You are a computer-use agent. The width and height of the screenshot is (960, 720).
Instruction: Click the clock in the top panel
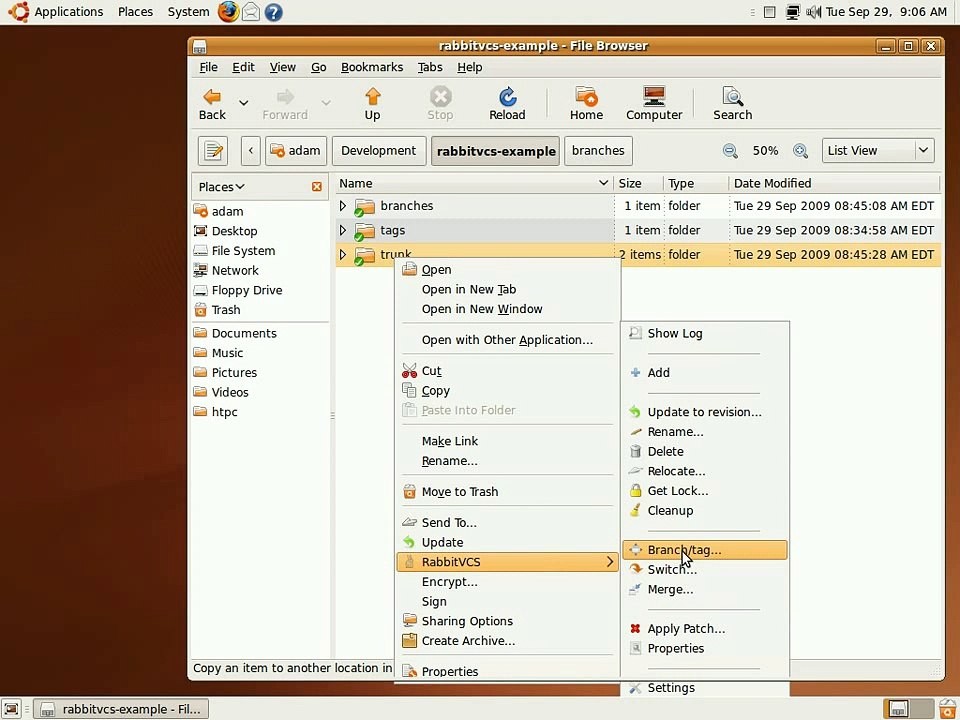click(886, 12)
